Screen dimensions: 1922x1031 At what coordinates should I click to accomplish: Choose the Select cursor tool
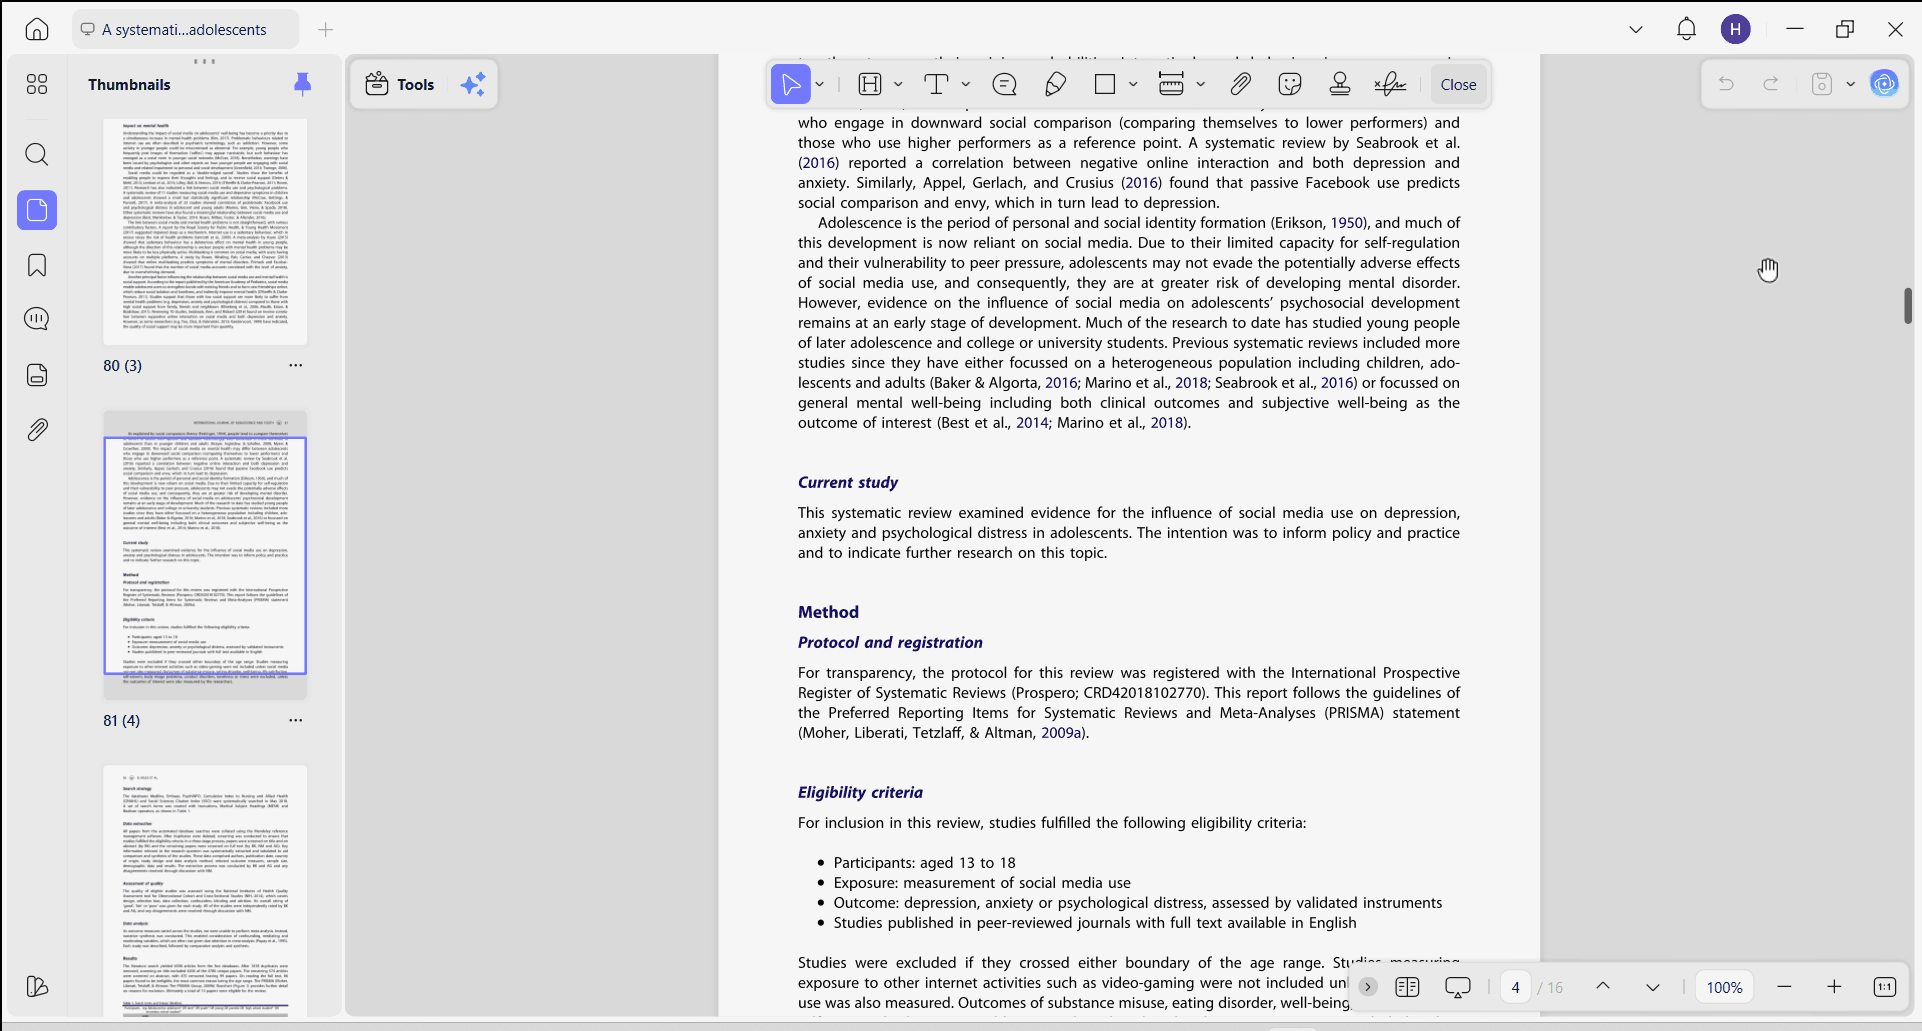(790, 84)
